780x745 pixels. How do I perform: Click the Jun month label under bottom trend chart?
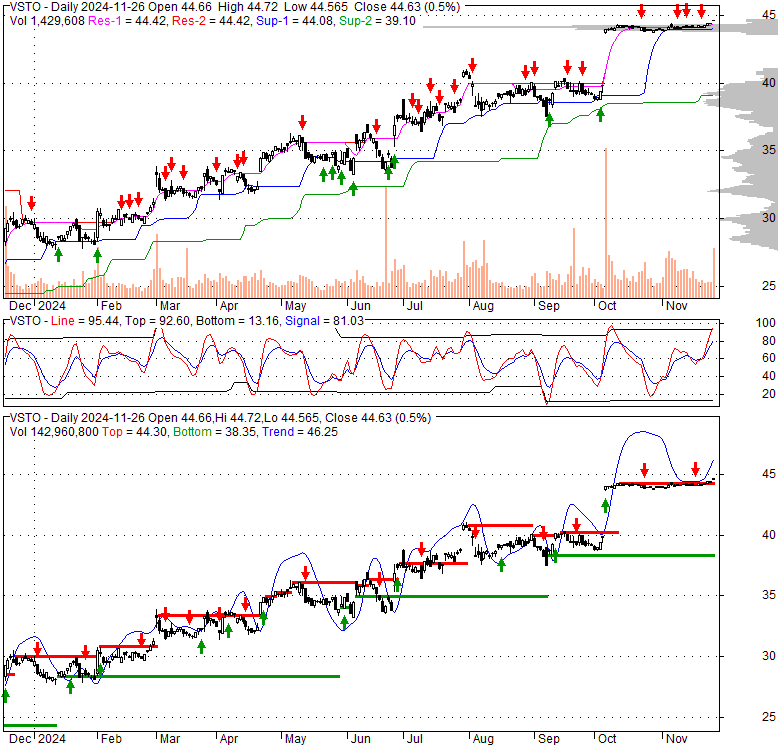pyautogui.click(x=360, y=739)
